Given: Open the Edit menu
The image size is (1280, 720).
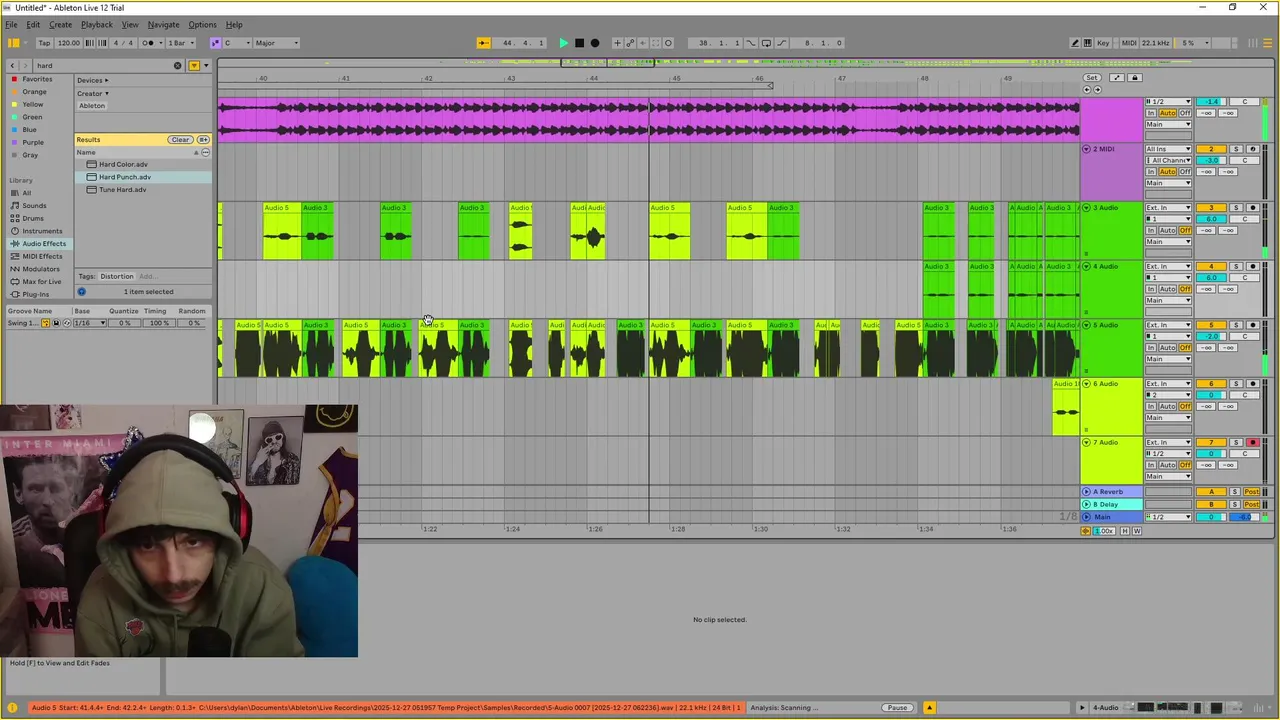Looking at the screenshot, I should (x=33, y=24).
